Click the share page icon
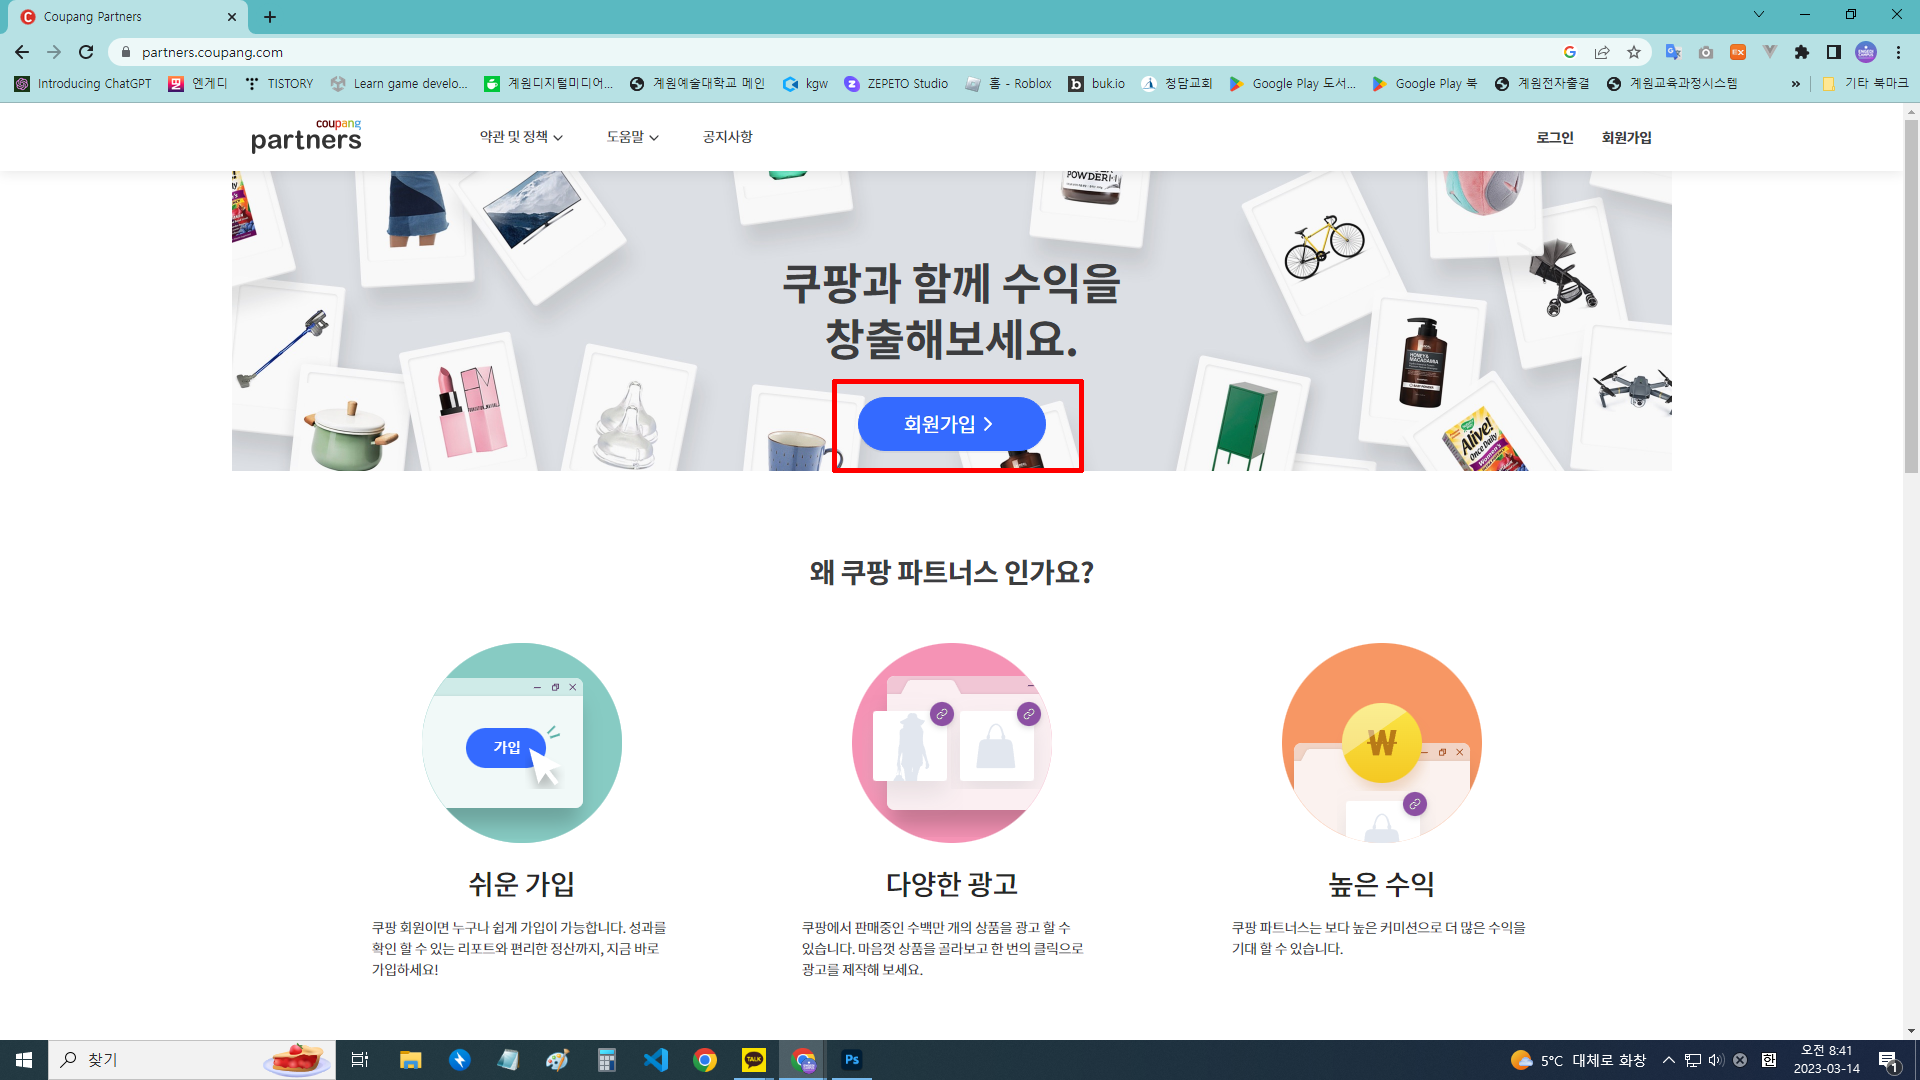Viewport: 1920px width, 1080px height. pyautogui.click(x=1602, y=52)
